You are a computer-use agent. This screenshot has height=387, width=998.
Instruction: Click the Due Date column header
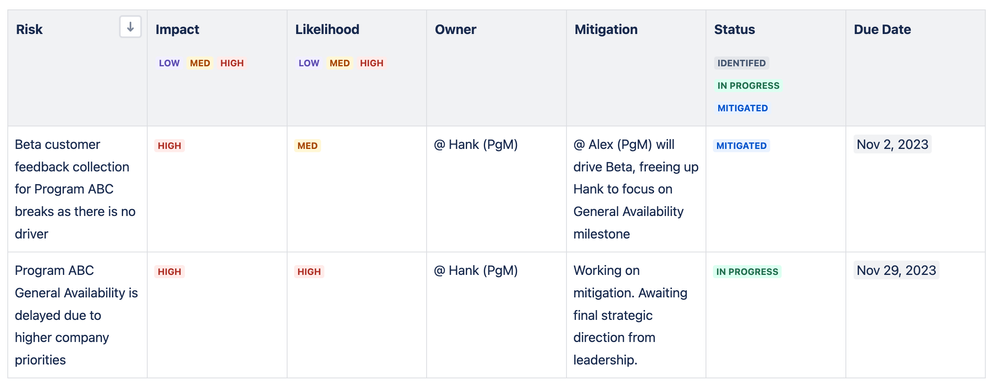tap(882, 29)
